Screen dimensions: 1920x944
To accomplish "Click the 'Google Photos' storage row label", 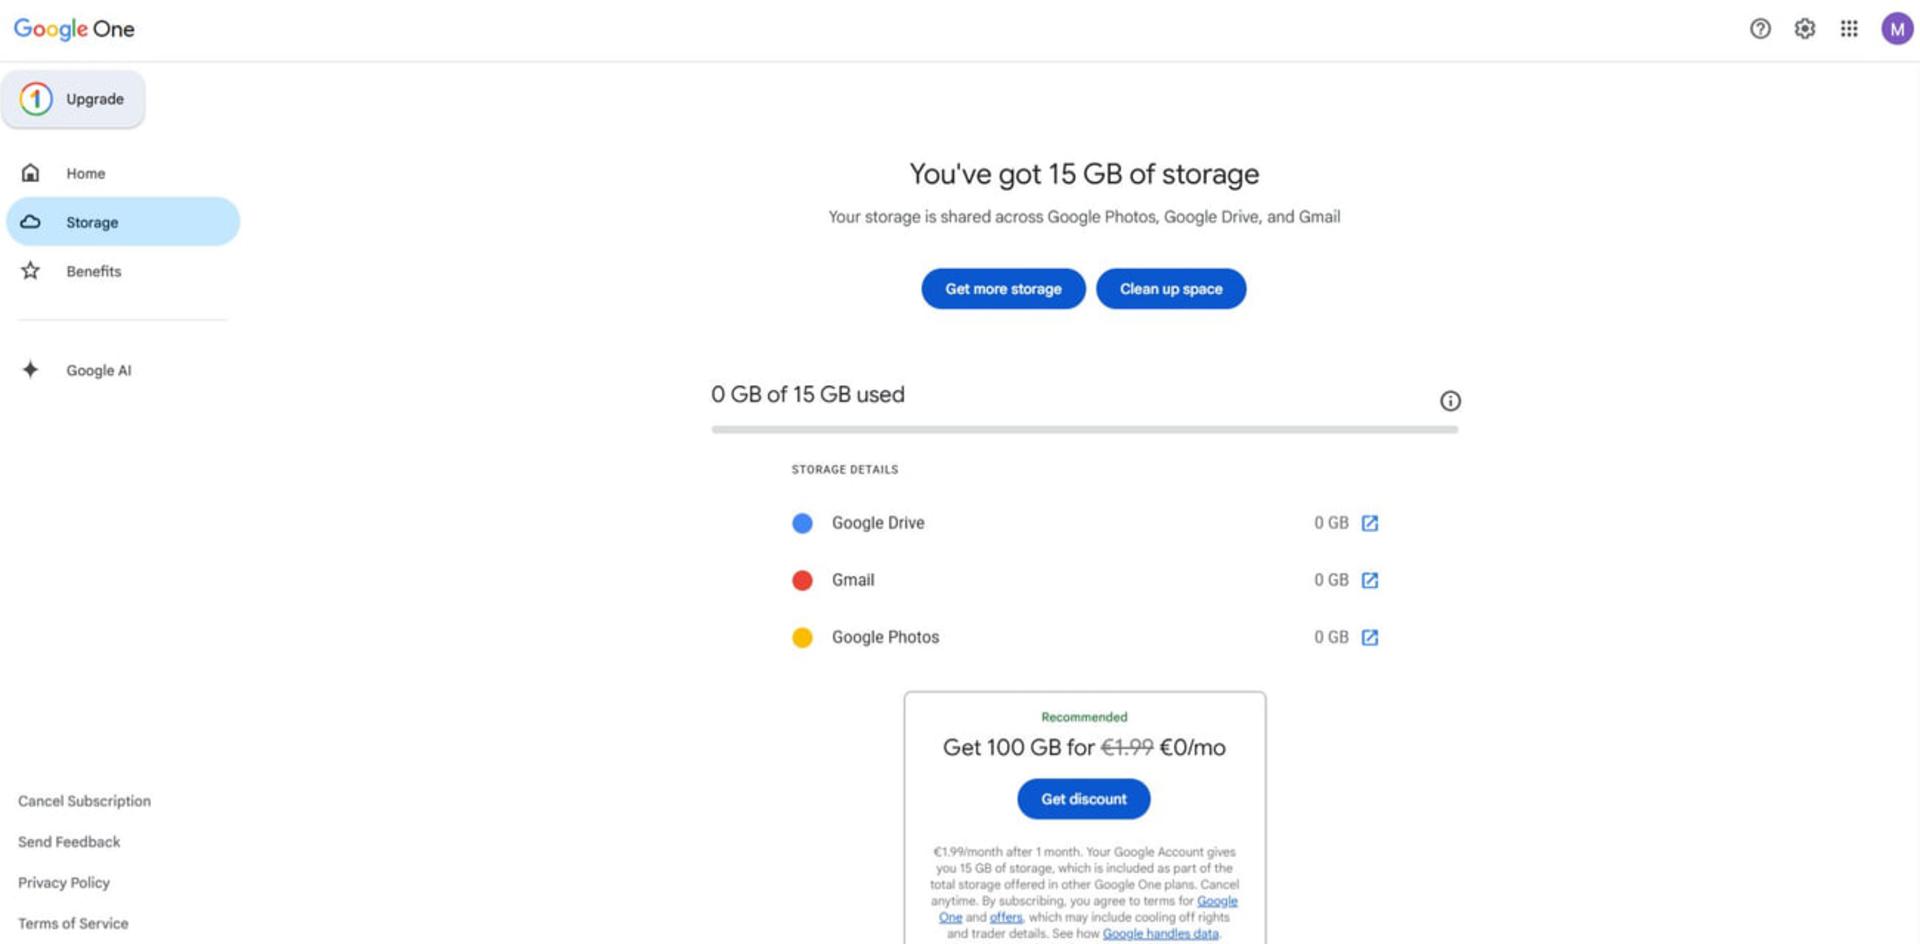I will click(885, 637).
